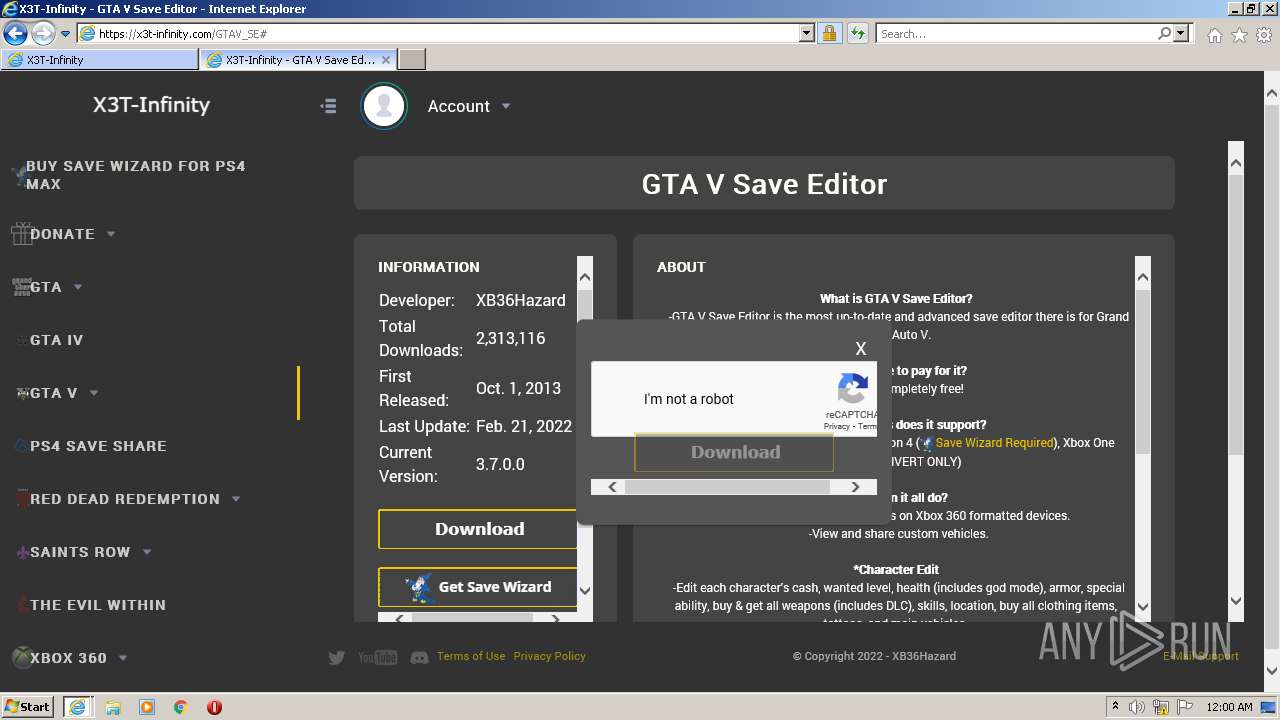1280x720 pixels.
Task: Click the search magnifier icon in IE
Action: point(1164,33)
